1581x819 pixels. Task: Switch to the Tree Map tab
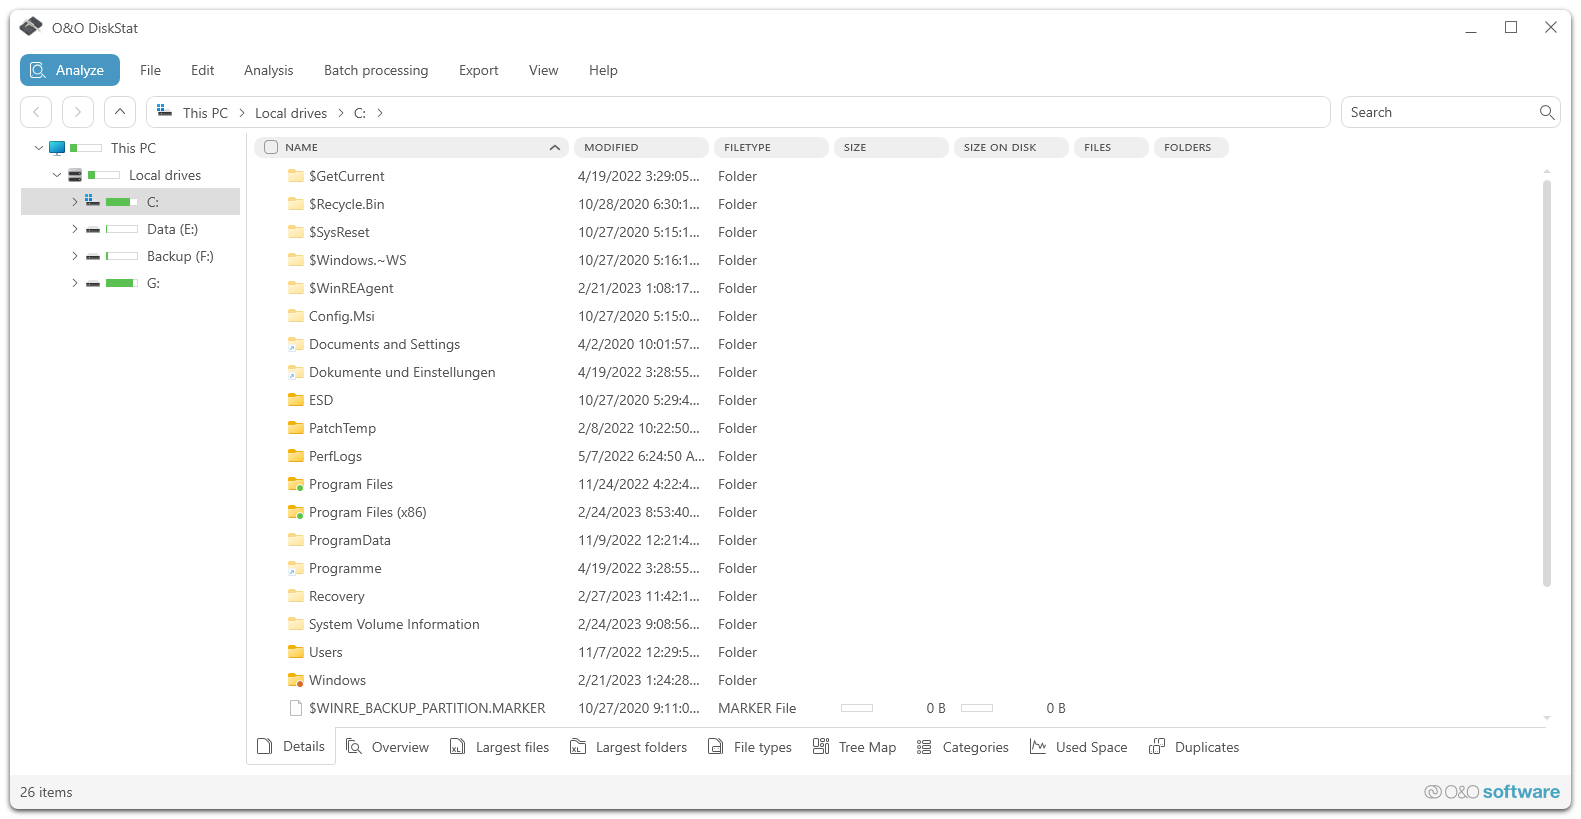854,747
